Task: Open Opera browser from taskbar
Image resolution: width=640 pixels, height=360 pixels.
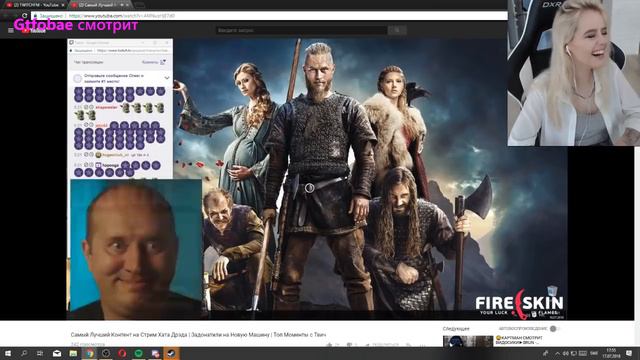Action: 122,353
